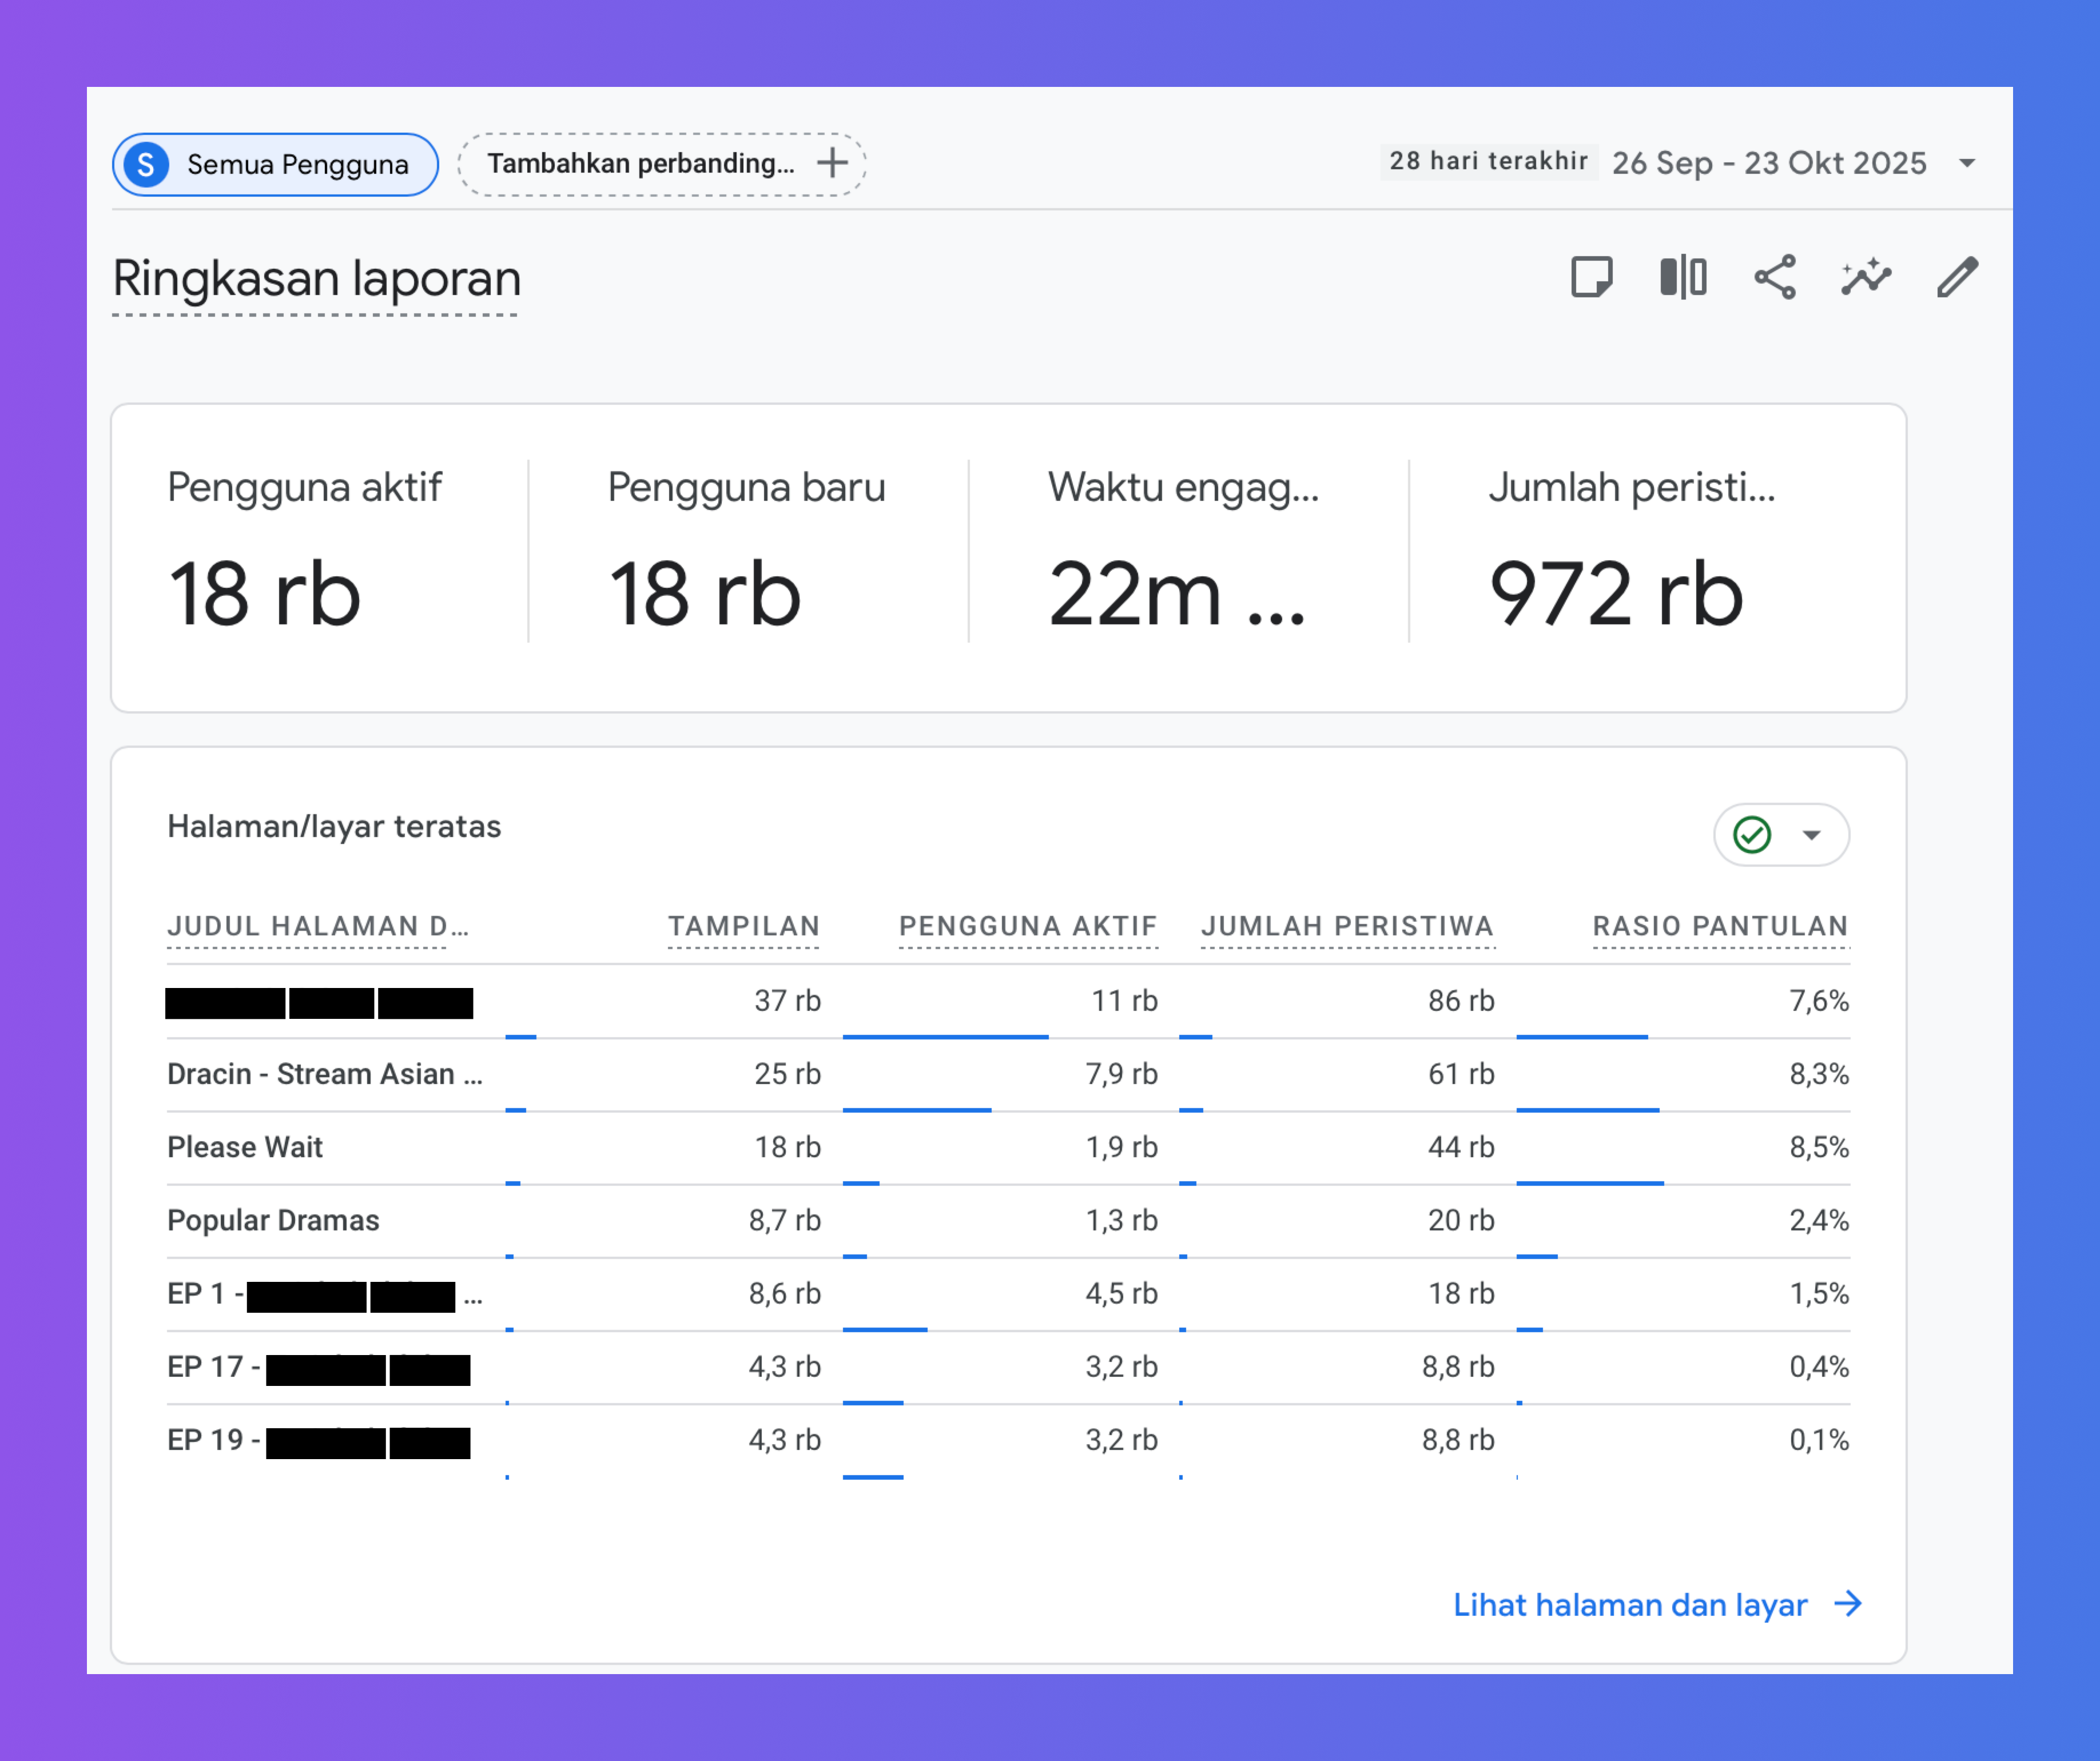Open the Insights sparkline icon
This screenshot has height=1761, width=2100.
(x=1866, y=277)
